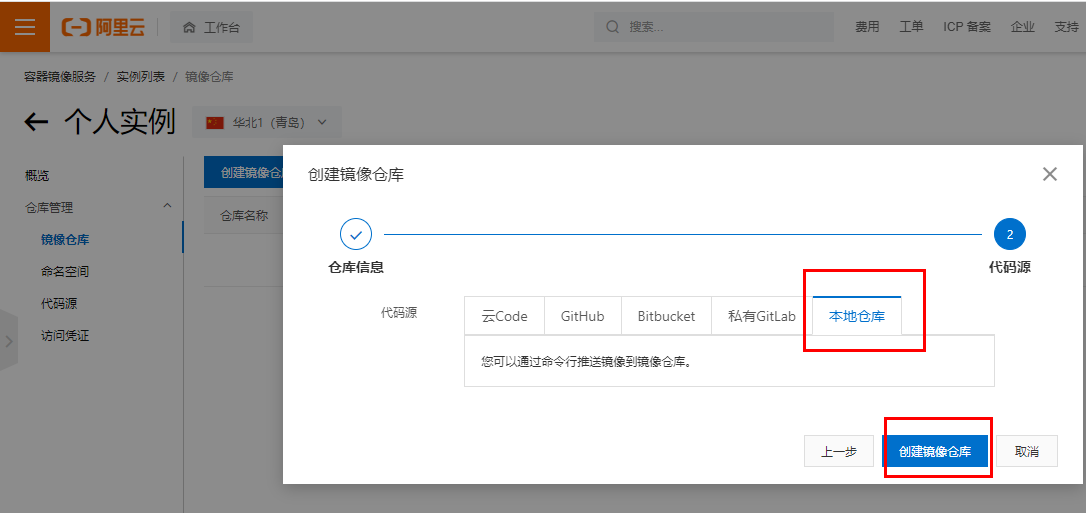Screen dimensions: 1086x513
Task: Select the 本地仓库 tab
Action: [857, 316]
